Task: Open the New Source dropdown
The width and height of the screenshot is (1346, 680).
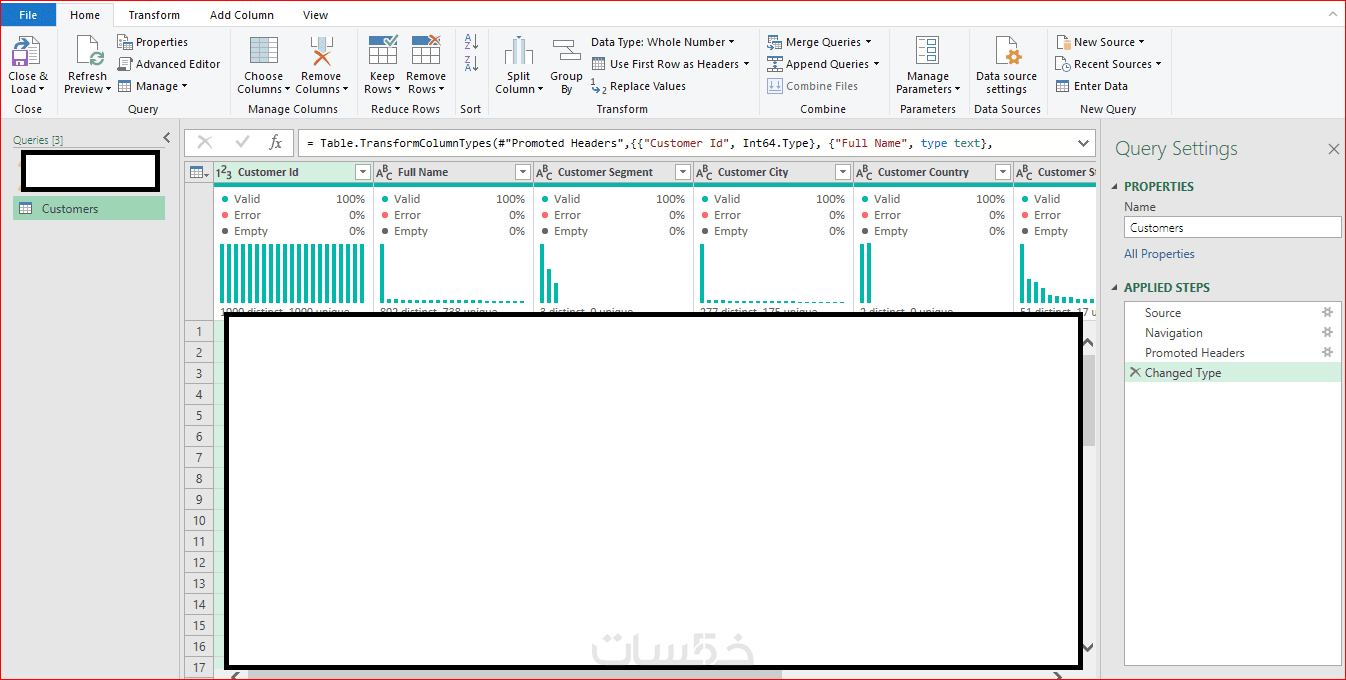Action: [x=1101, y=42]
